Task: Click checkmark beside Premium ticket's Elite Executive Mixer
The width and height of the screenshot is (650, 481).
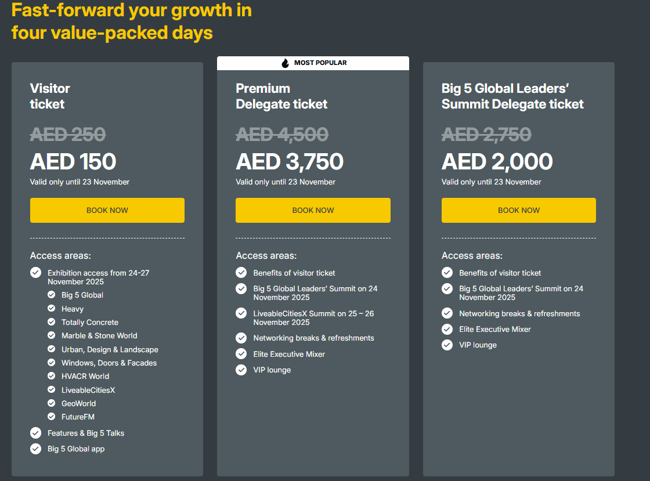Action: click(x=241, y=354)
